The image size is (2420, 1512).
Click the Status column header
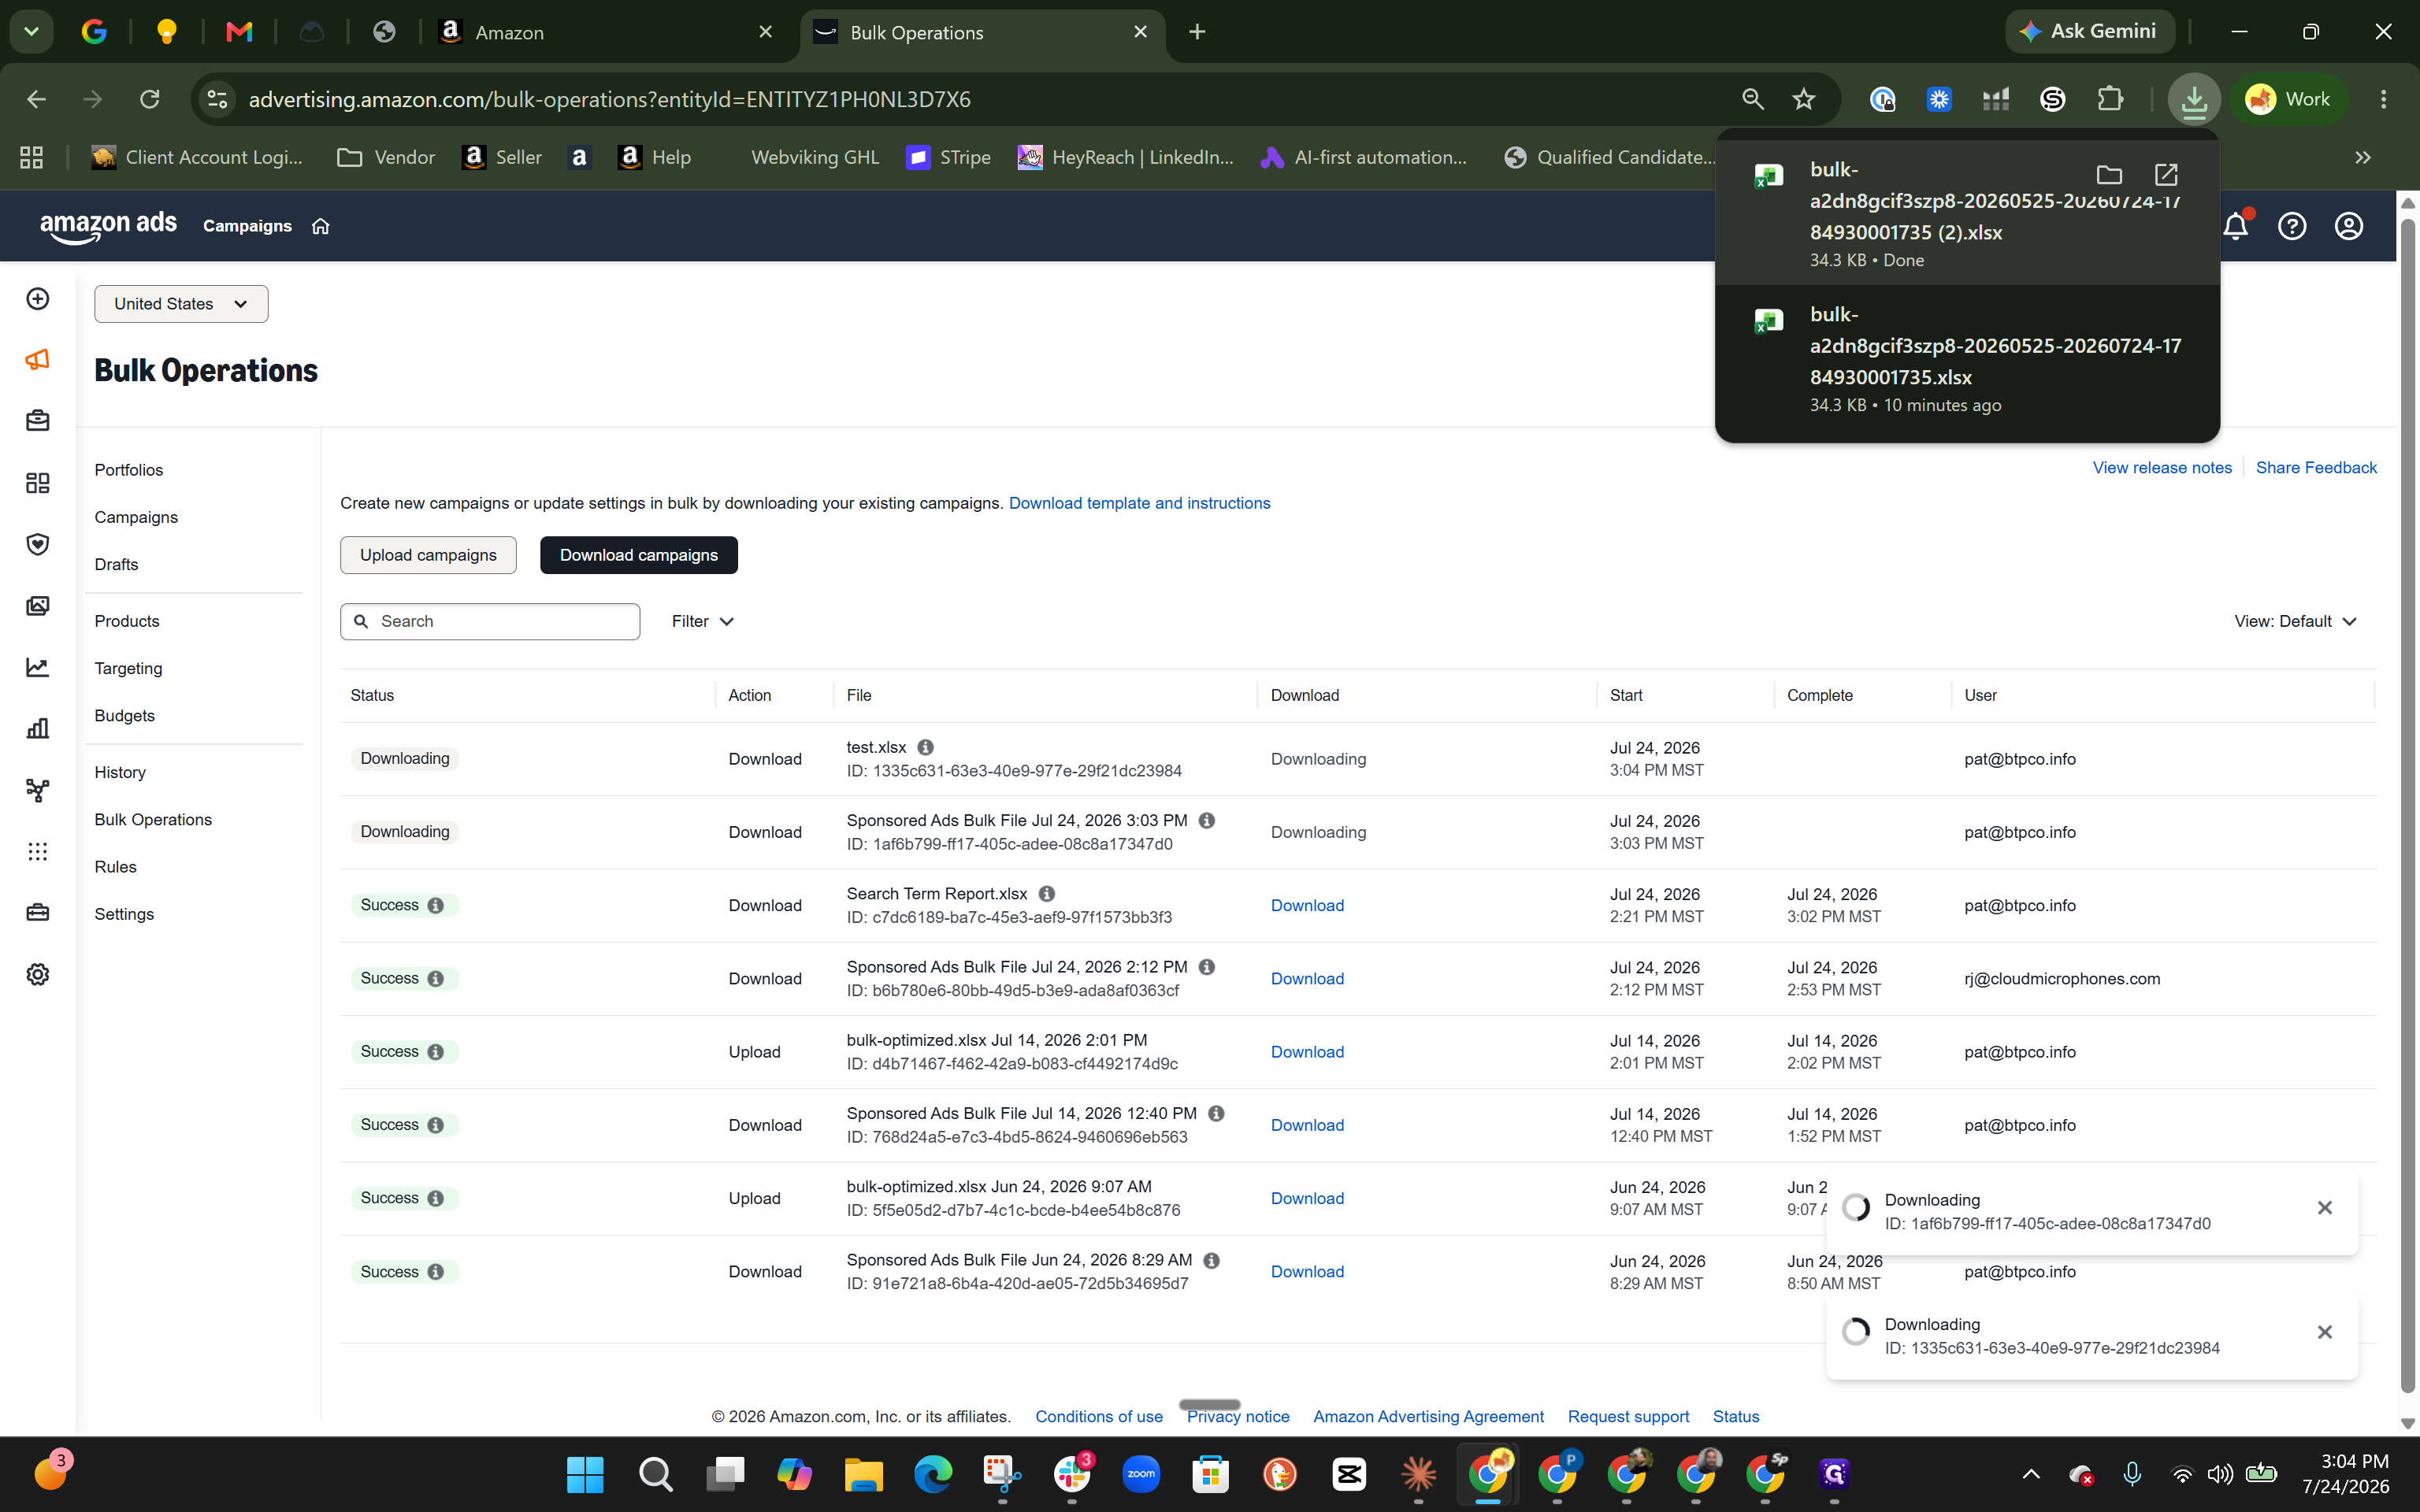tap(372, 695)
